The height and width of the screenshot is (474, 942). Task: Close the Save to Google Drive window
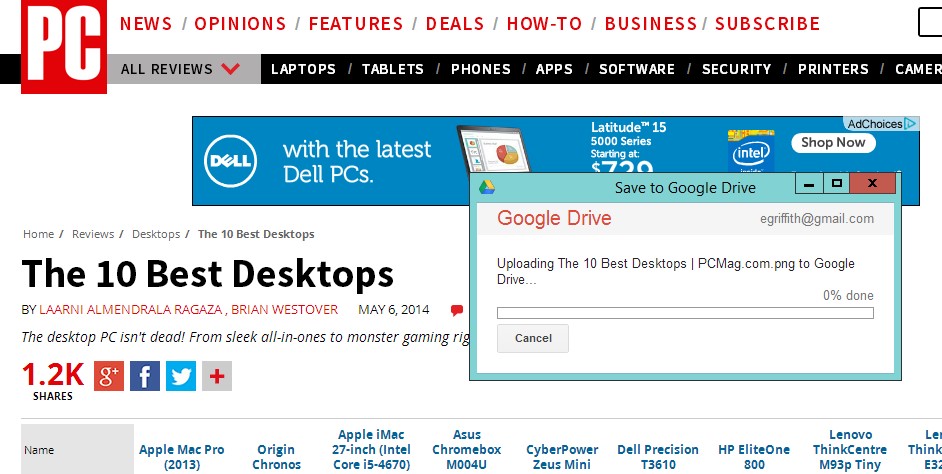coord(872,184)
